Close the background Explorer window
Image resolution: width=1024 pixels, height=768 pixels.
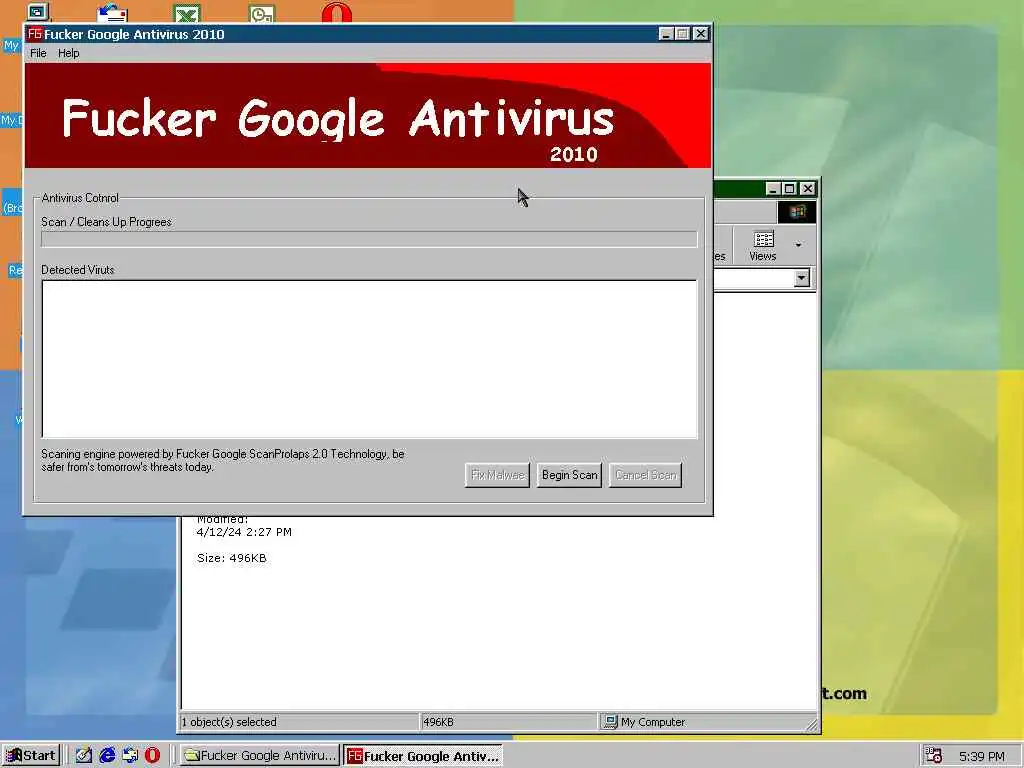(808, 189)
